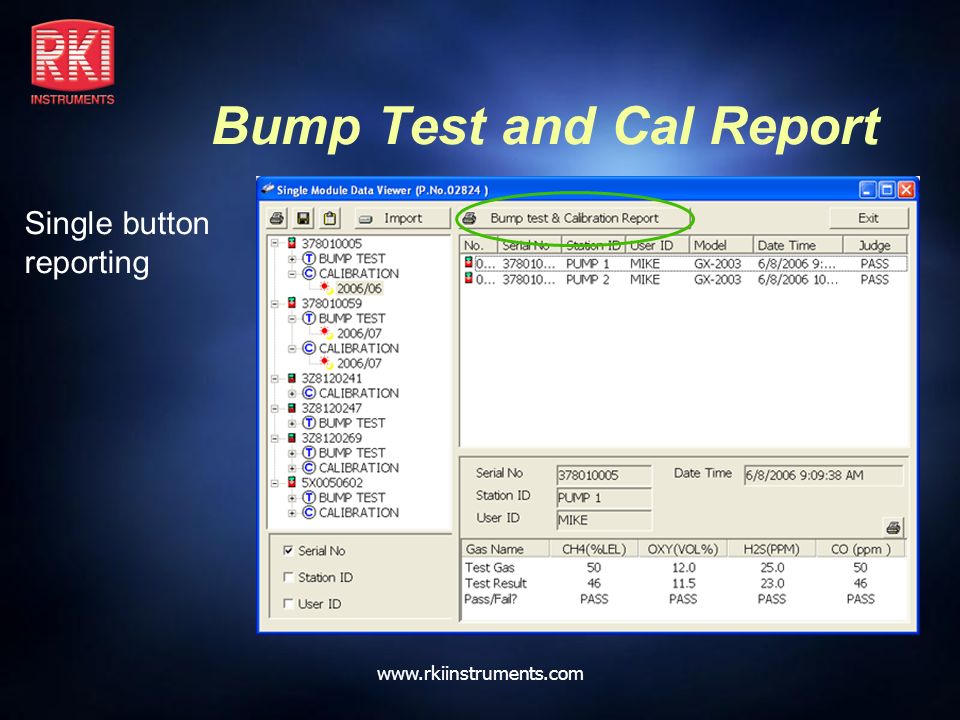
Task: Click the User ID field showing MIKE
Action: pos(604,520)
